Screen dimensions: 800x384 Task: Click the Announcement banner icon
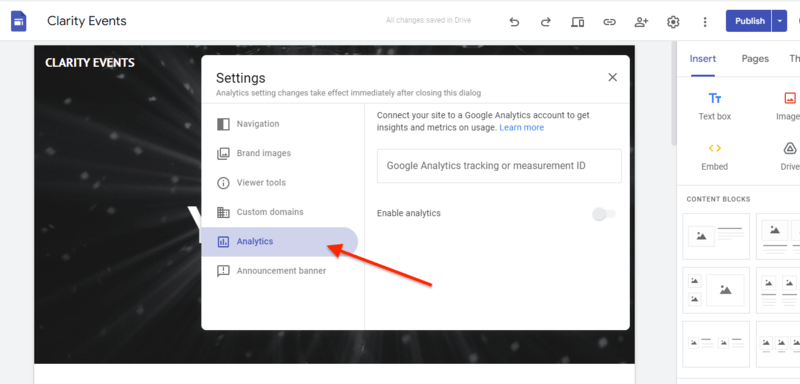click(223, 271)
